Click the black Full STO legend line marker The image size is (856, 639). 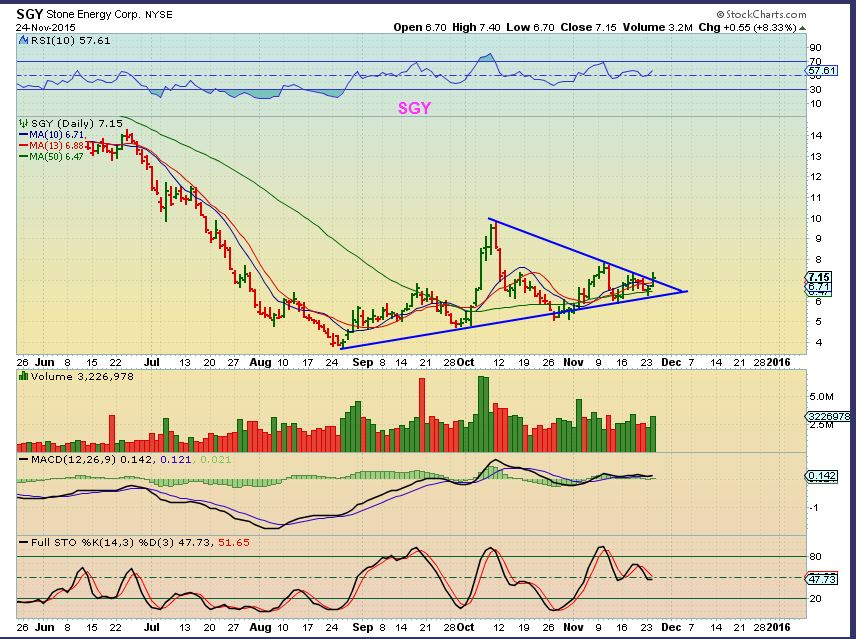[x=23, y=542]
